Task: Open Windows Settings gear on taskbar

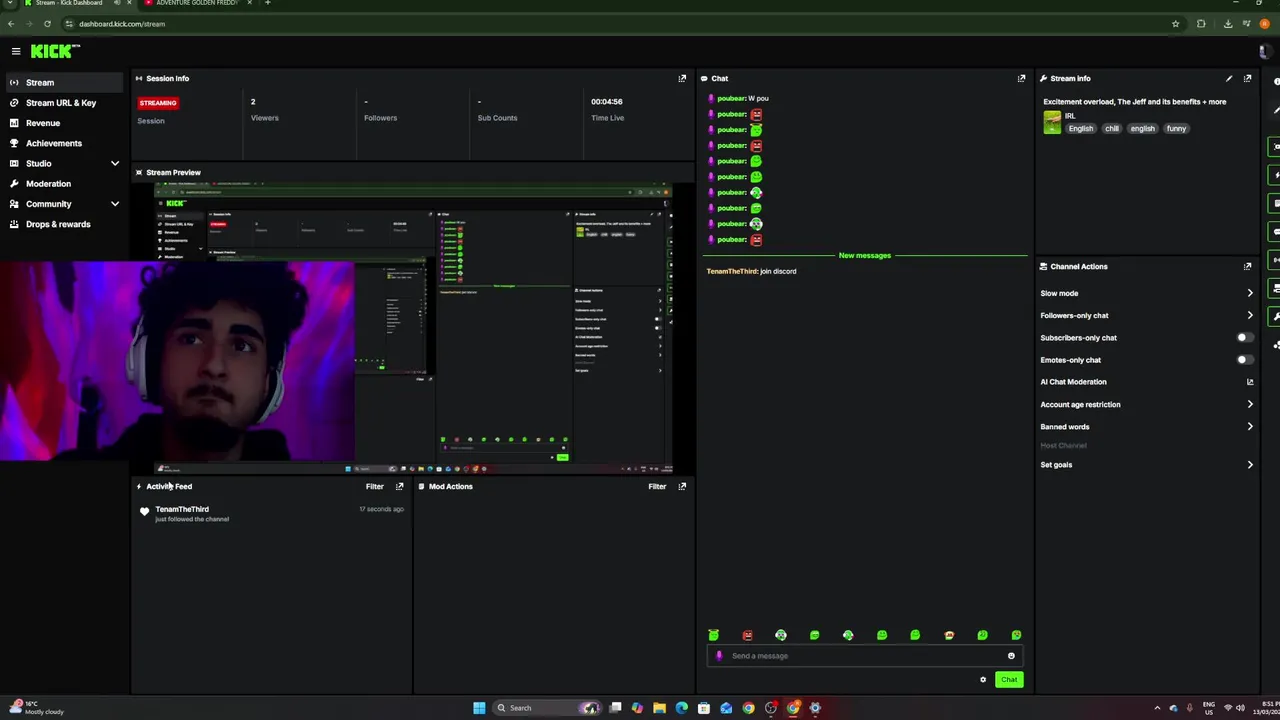Action: (815, 708)
